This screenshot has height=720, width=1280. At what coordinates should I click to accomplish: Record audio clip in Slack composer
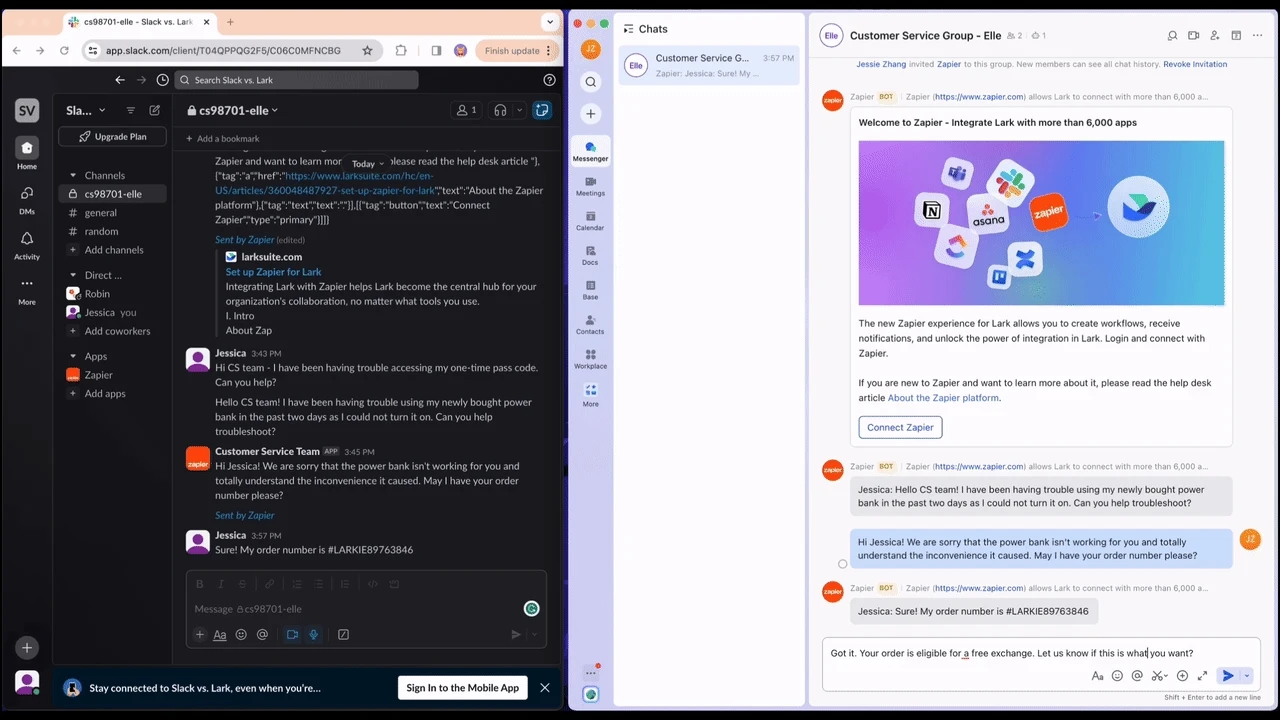pos(314,634)
